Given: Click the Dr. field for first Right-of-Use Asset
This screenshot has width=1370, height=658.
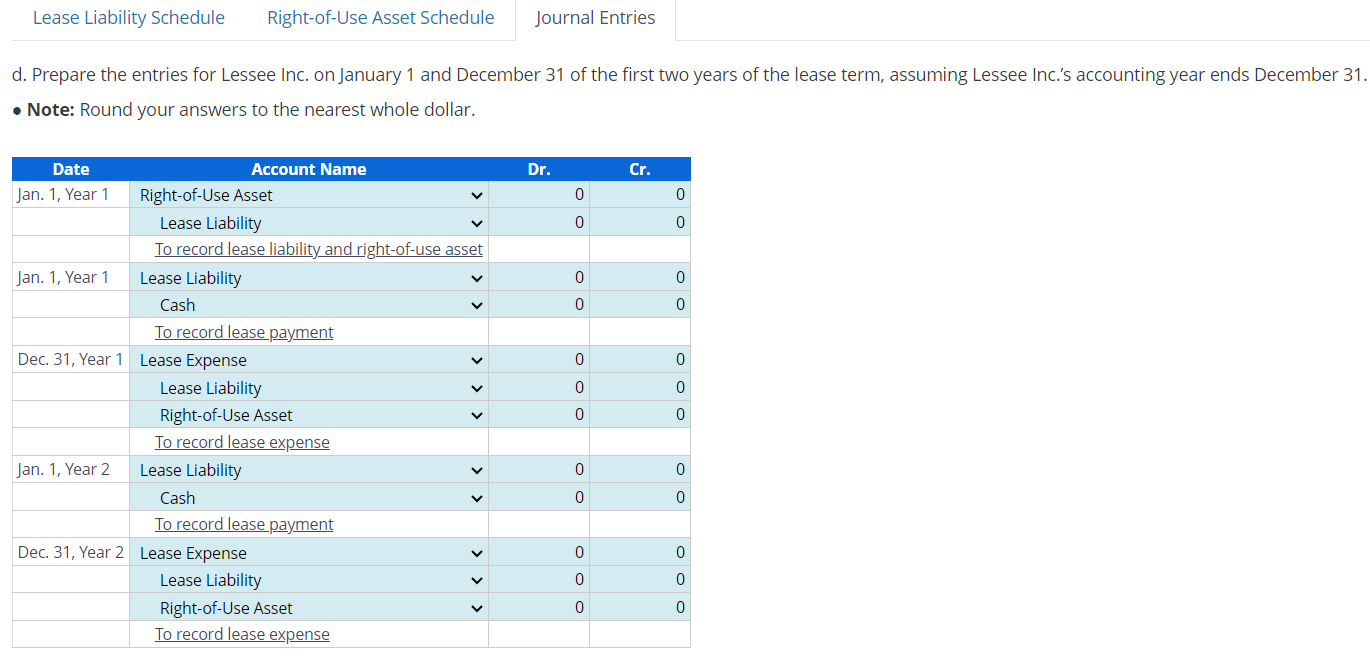Looking at the screenshot, I should coord(539,194).
